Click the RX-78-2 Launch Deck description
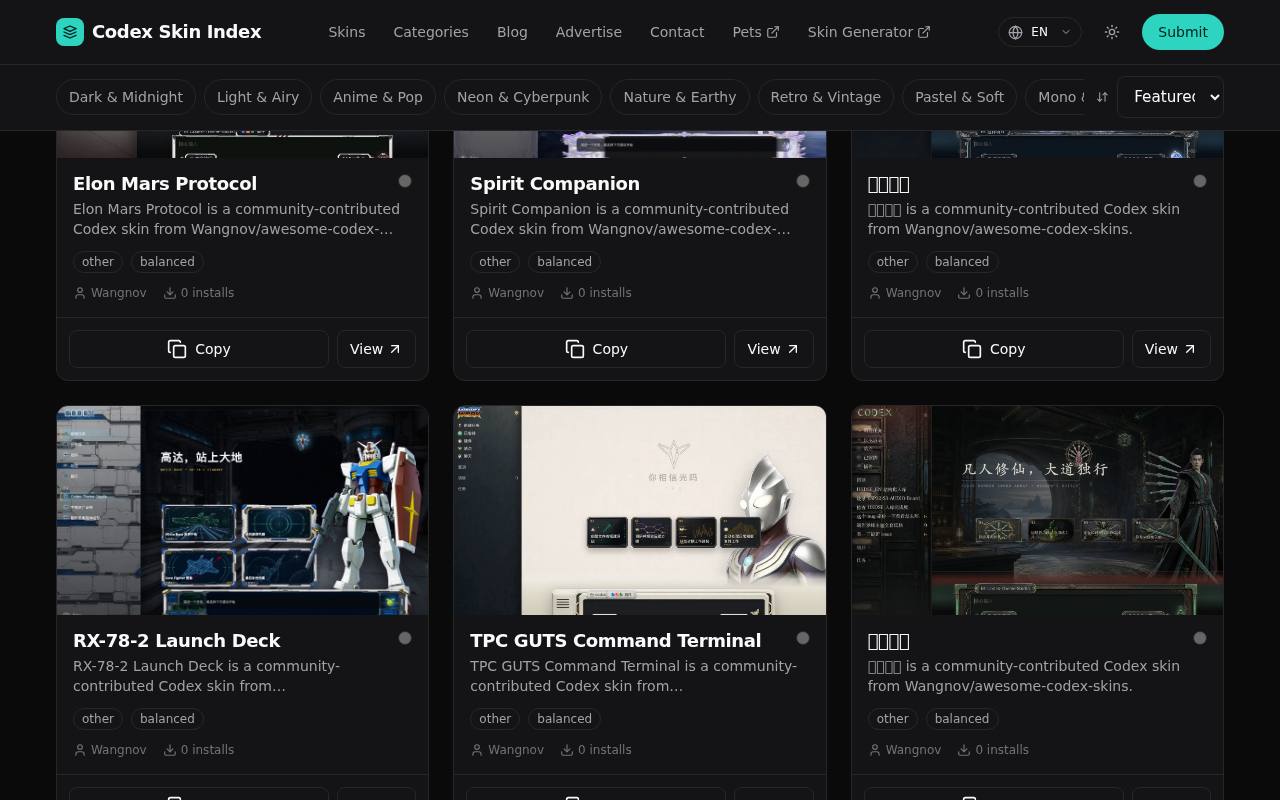1280x800 pixels. tap(207, 676)
